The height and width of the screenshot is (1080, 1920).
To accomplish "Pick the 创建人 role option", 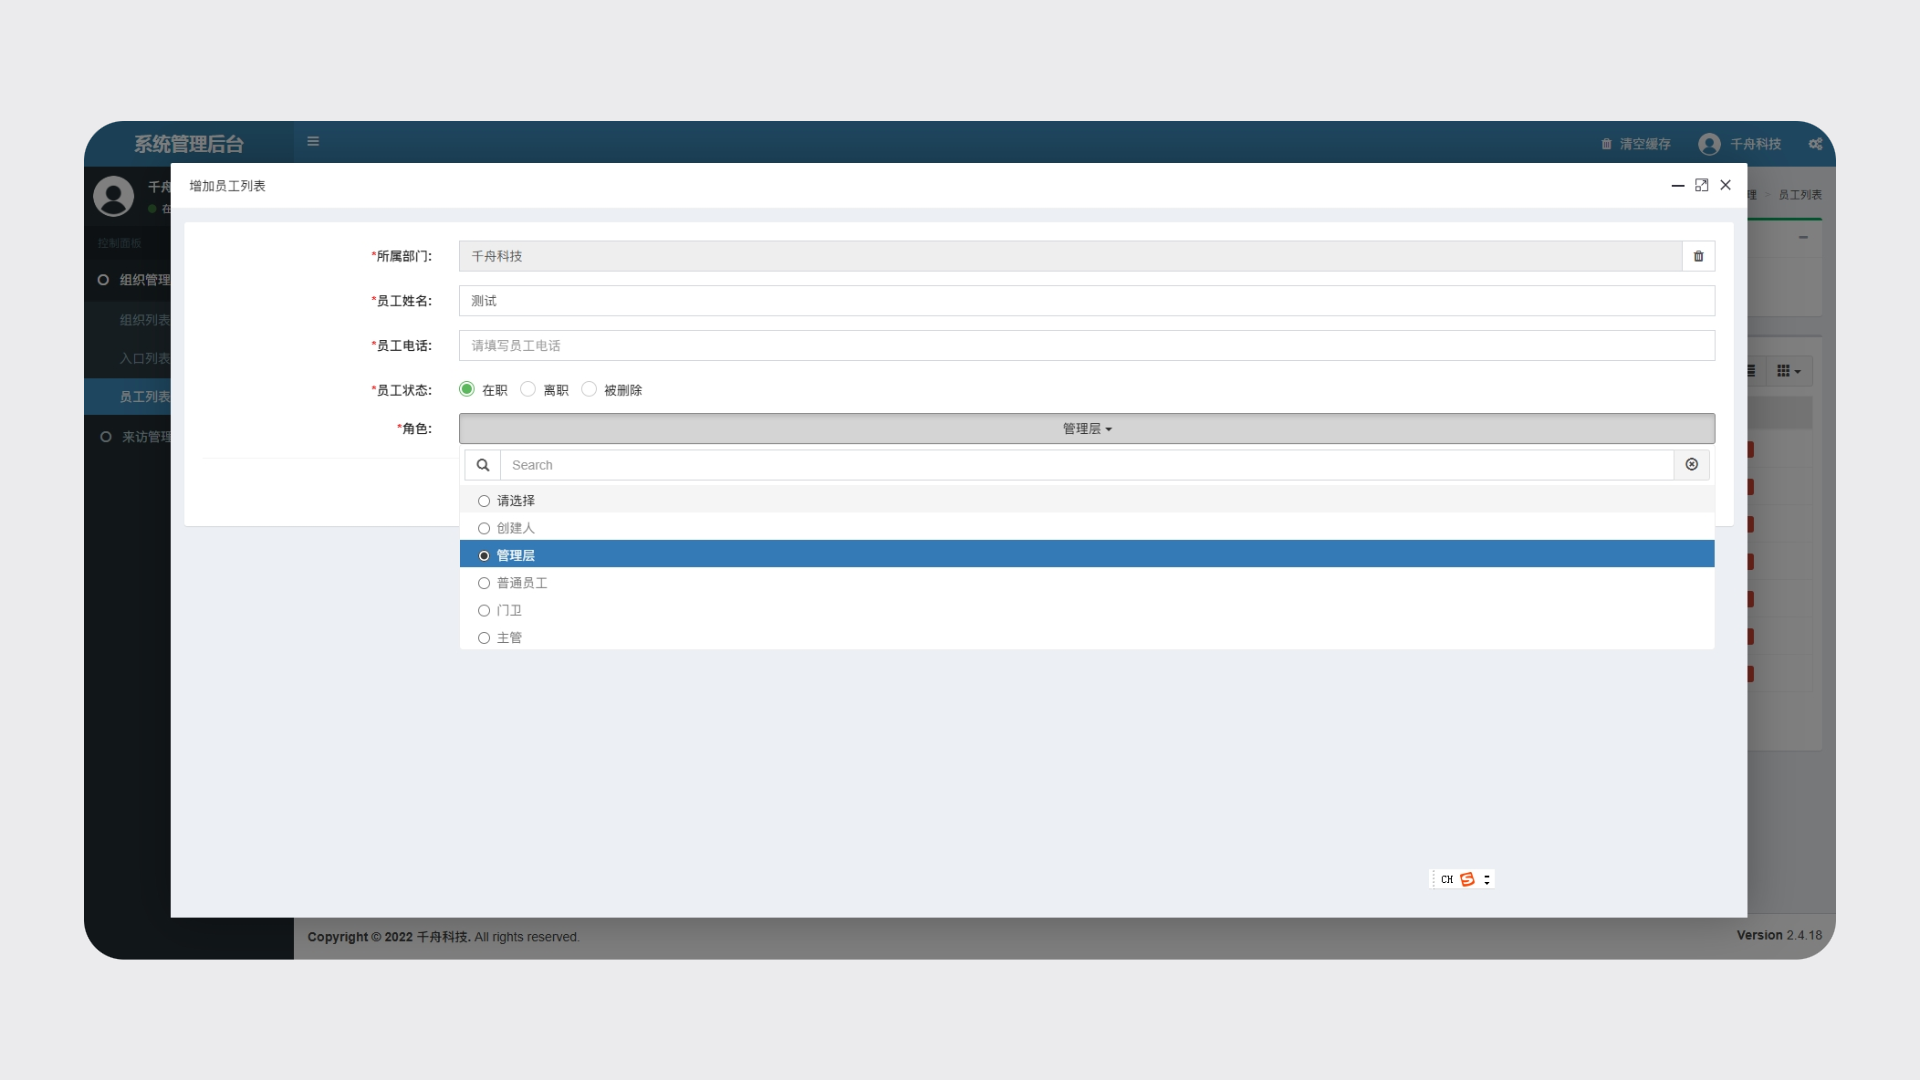I will 515,528.
